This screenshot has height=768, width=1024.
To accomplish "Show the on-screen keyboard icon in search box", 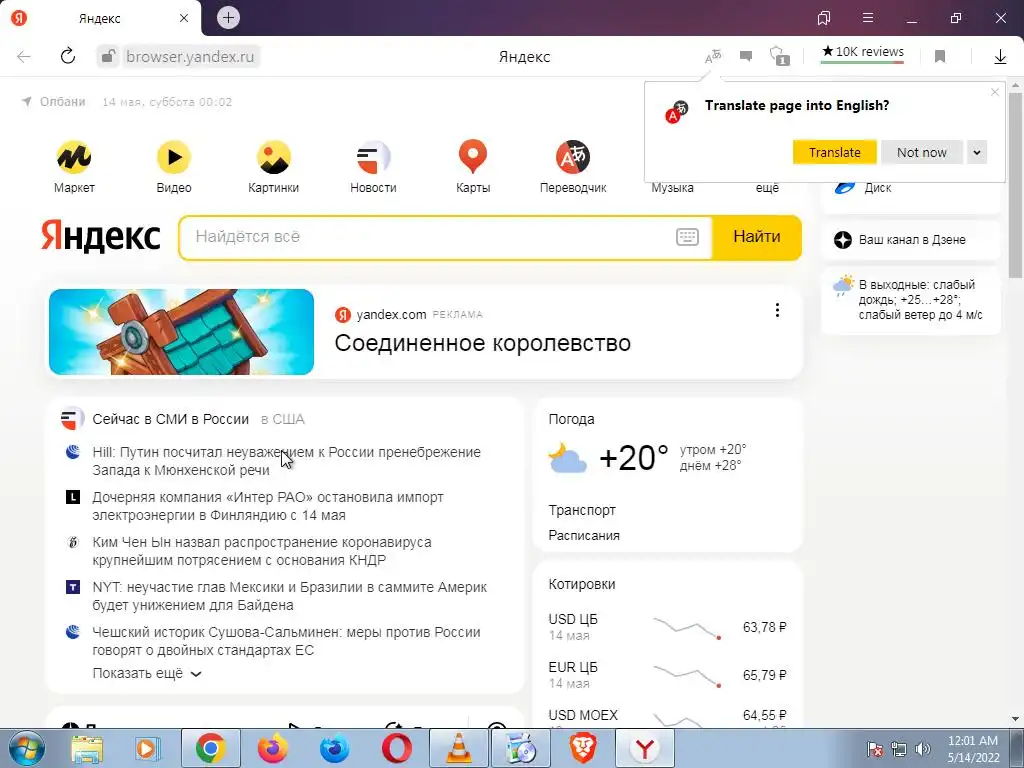I will 687,237.
